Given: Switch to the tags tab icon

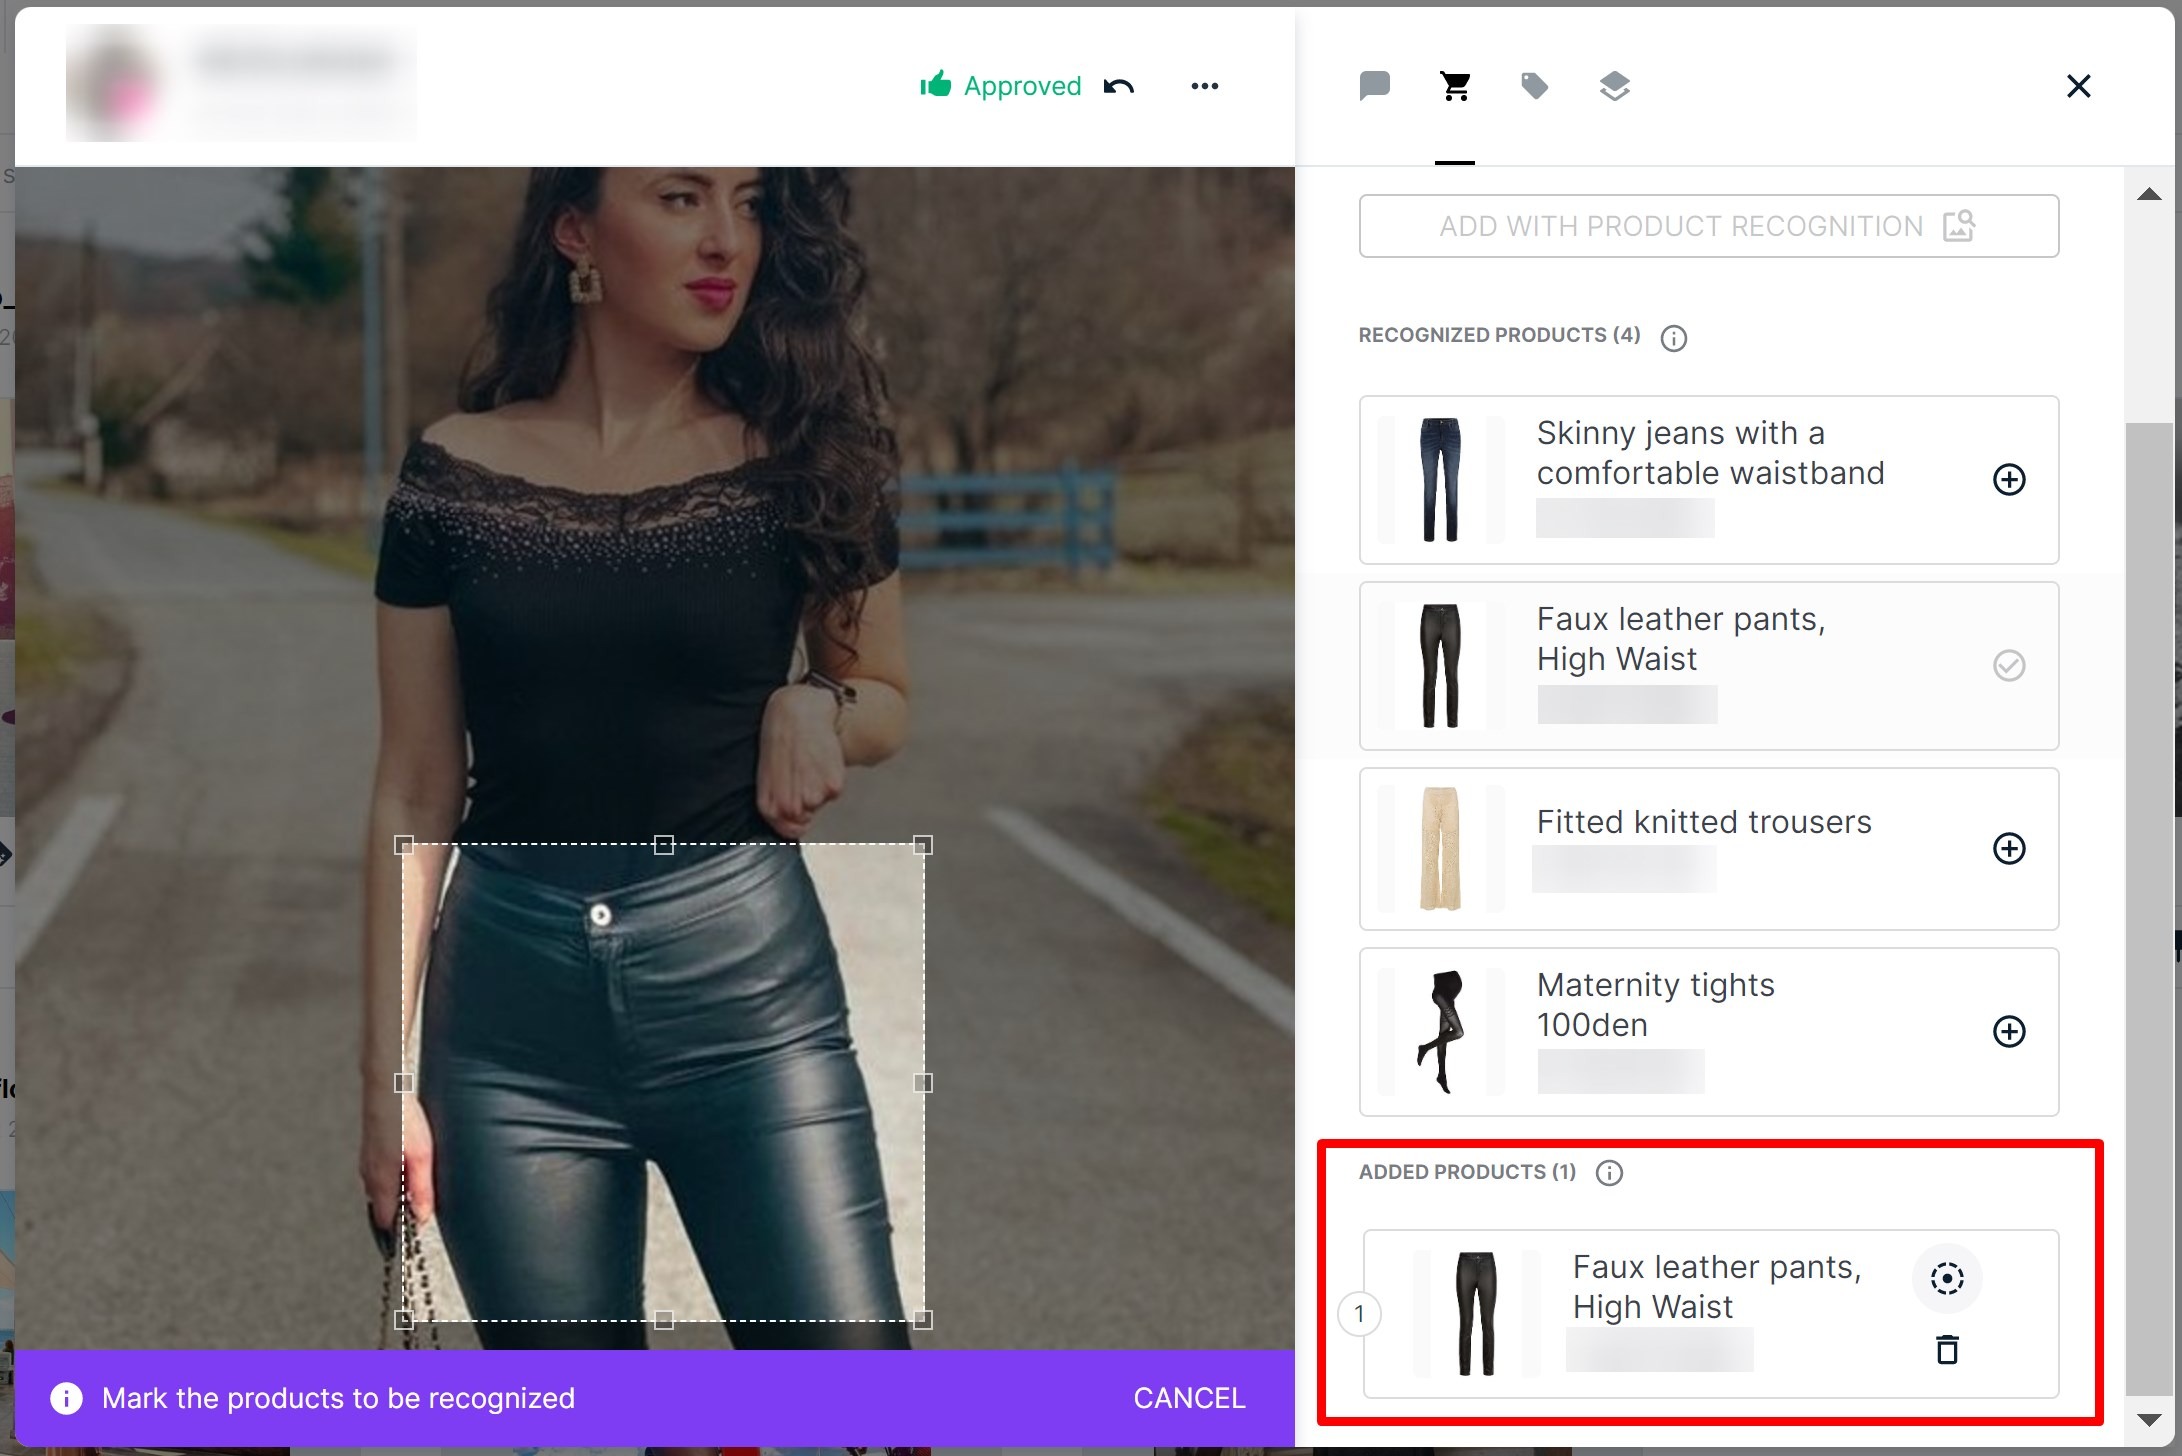Looking at the screenshot, I should [x=1534, y=86].
